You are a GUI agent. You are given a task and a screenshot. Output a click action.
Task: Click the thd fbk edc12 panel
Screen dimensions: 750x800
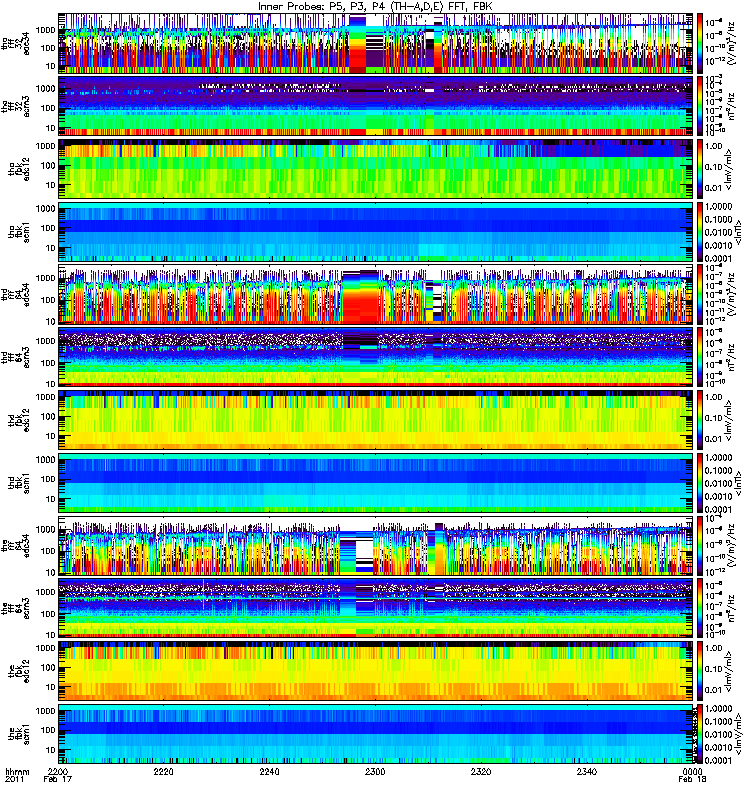point(376,420)
